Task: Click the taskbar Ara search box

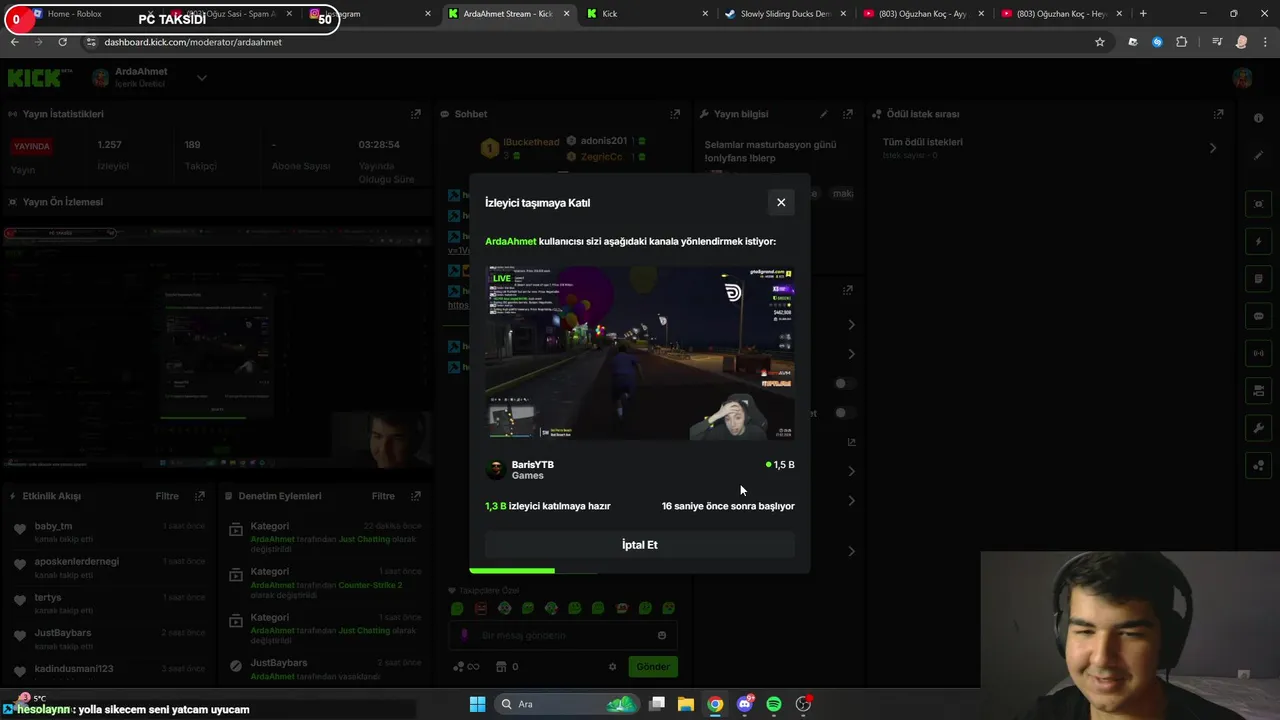Action: [x=568, y=704]
